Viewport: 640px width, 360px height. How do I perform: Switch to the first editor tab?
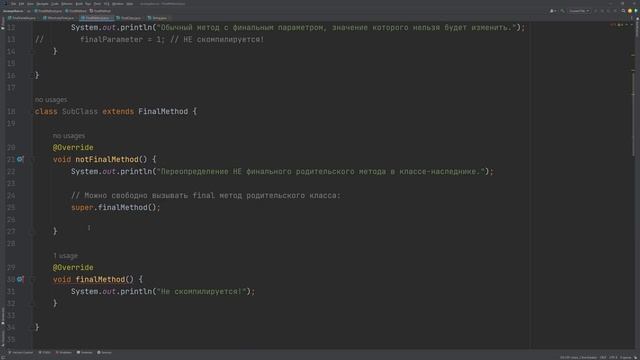click(22, 18)
